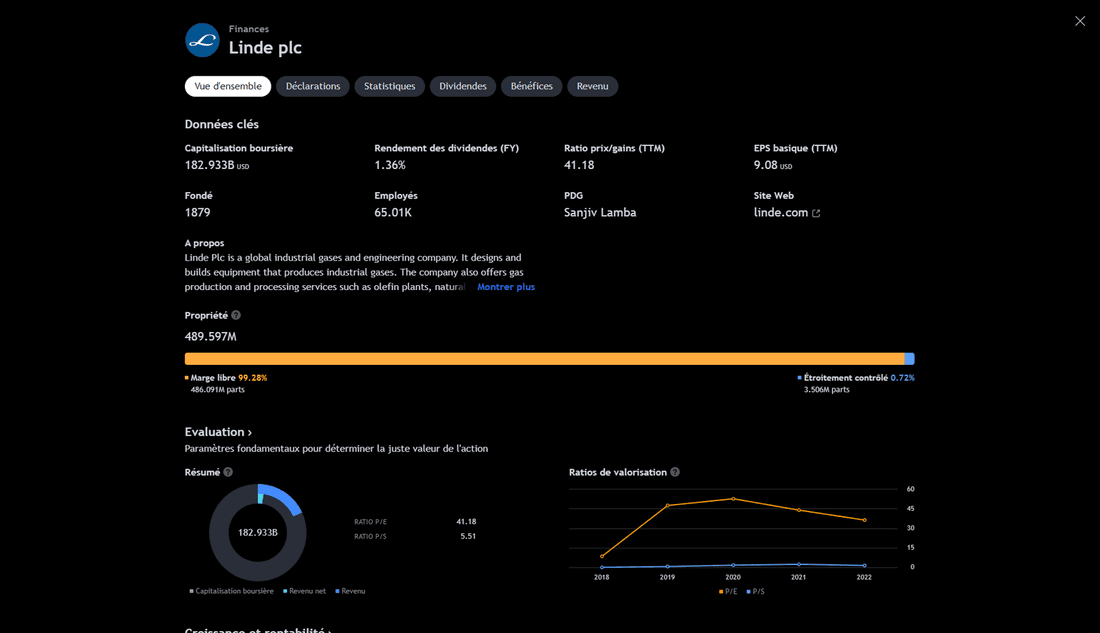The image size is (1100, 633).
Task: Toggle the P/E legend in valuation chart
Action: pos(728,592)
